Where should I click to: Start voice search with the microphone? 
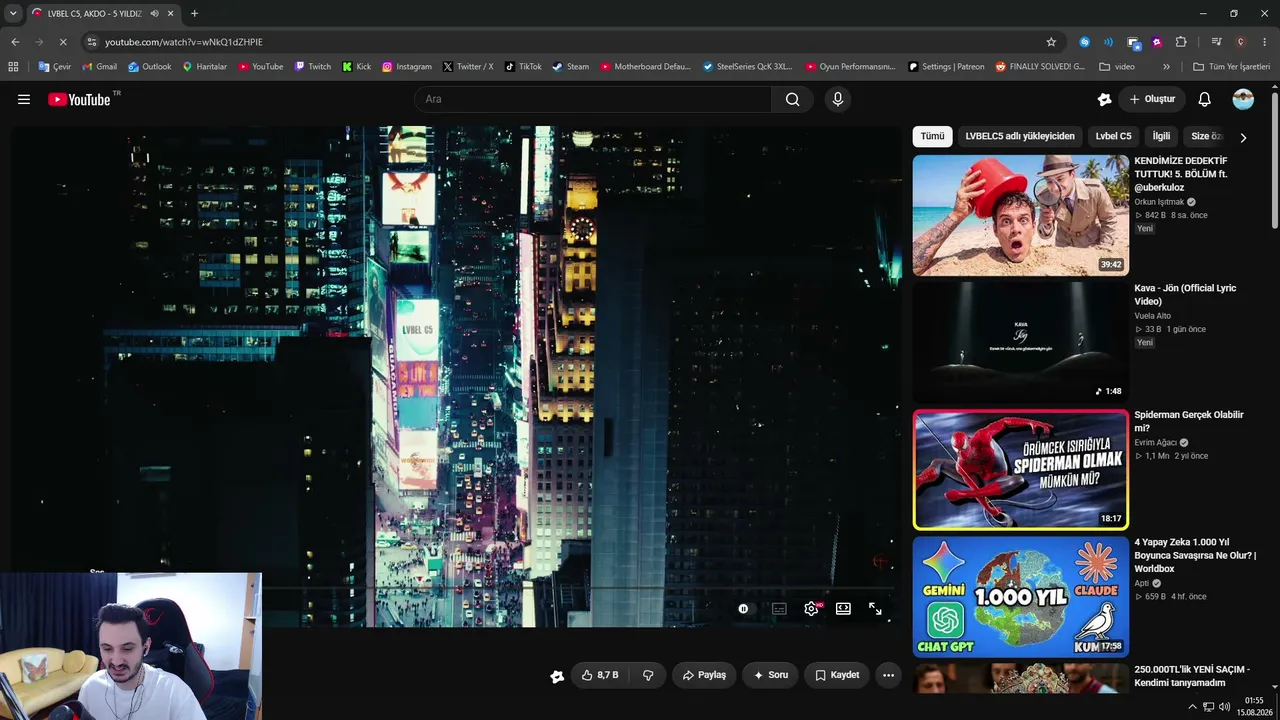pyautogui.click(x=838, y=99)
